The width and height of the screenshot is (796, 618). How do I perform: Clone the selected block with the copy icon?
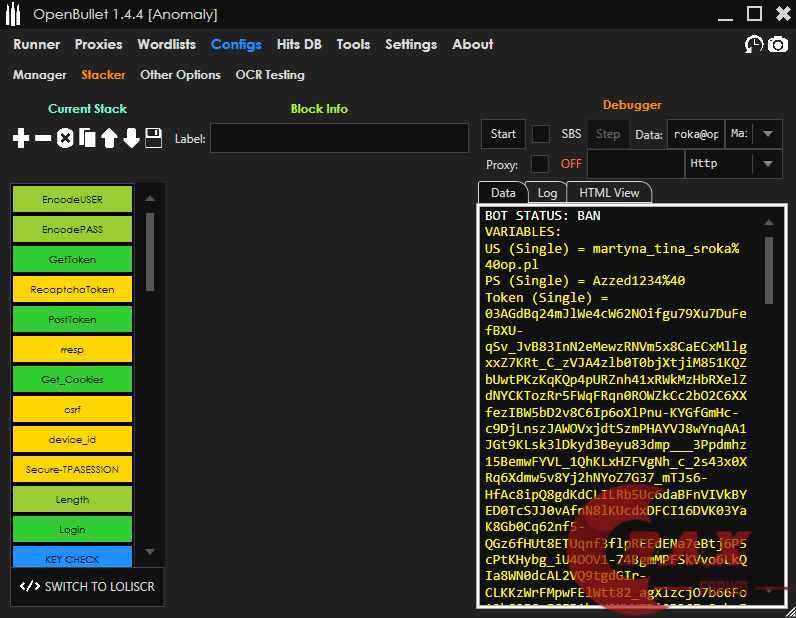tap(87, 138)
